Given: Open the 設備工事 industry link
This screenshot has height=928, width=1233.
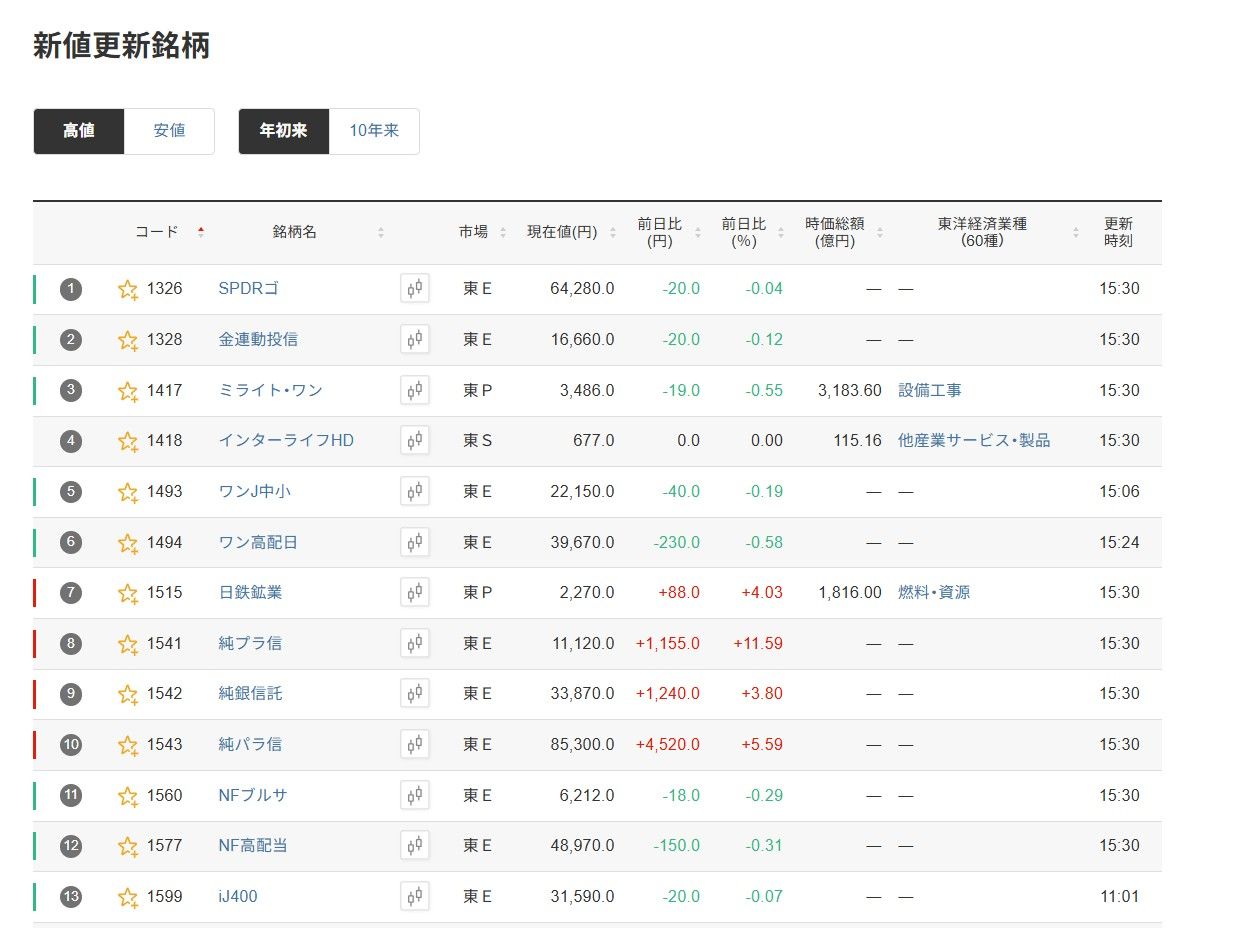Looking at the screenshot, I should pyautogui.click(x=929, y=390).
